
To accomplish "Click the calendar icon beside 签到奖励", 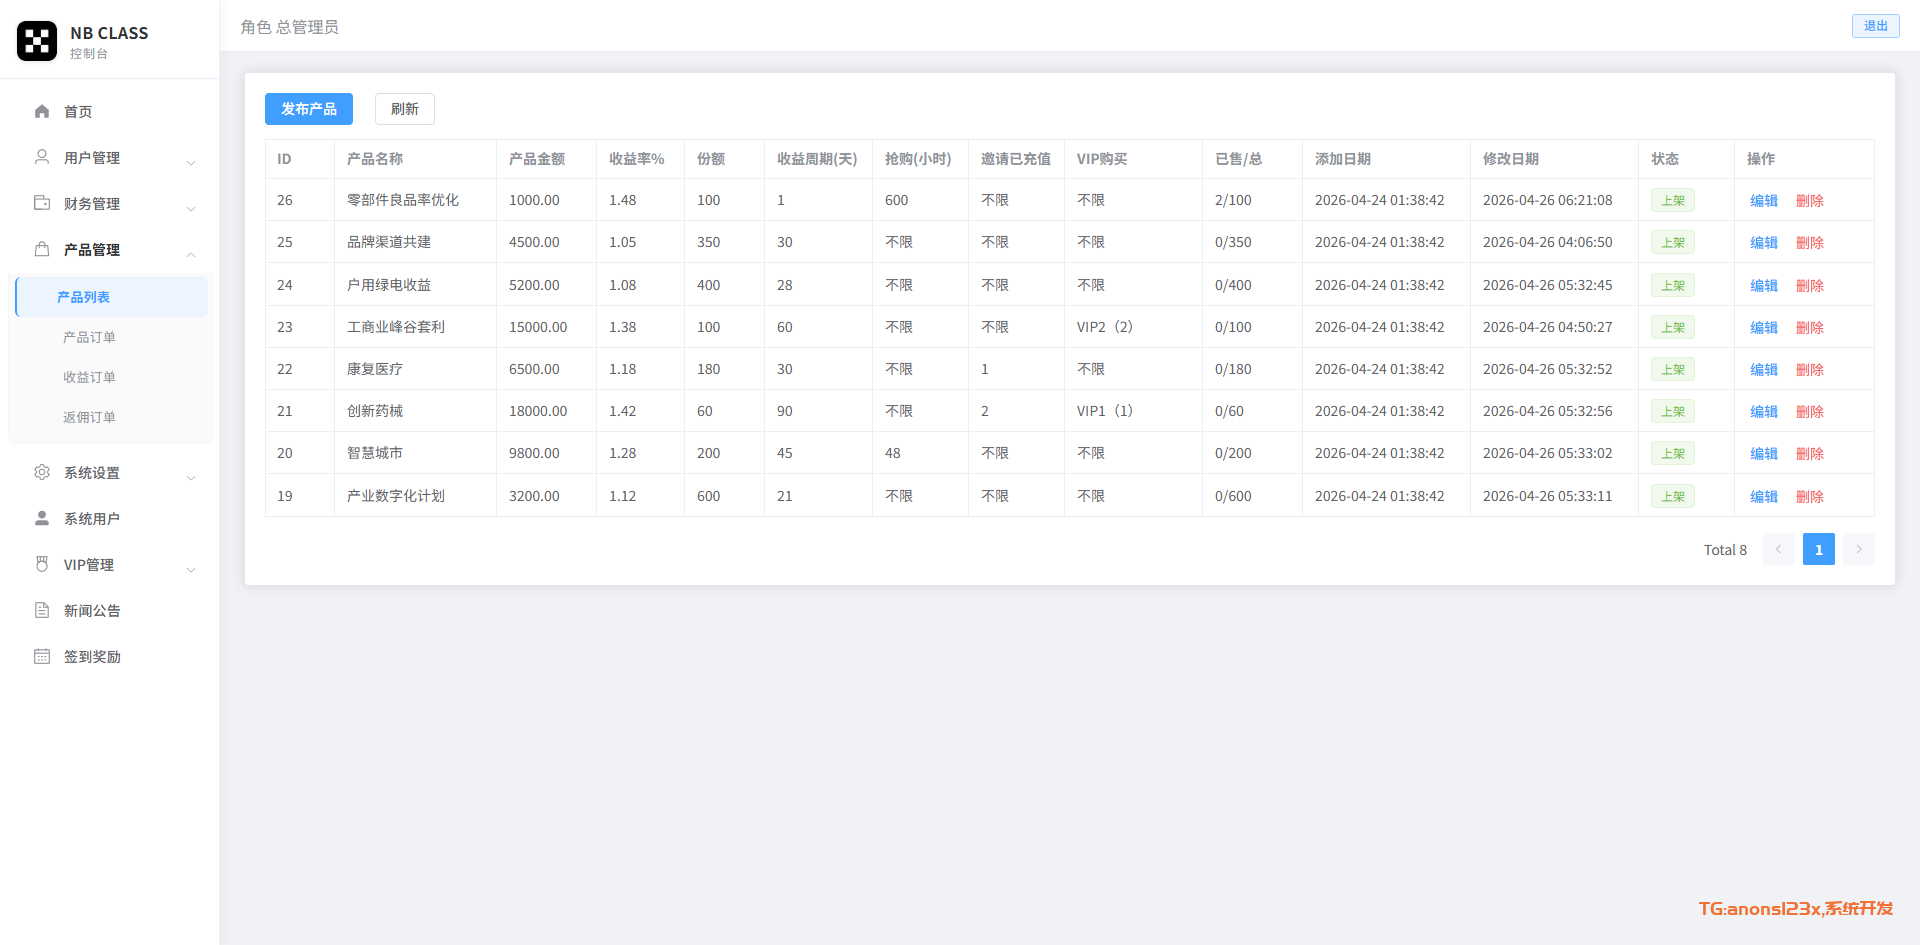I will click(42, 656).
